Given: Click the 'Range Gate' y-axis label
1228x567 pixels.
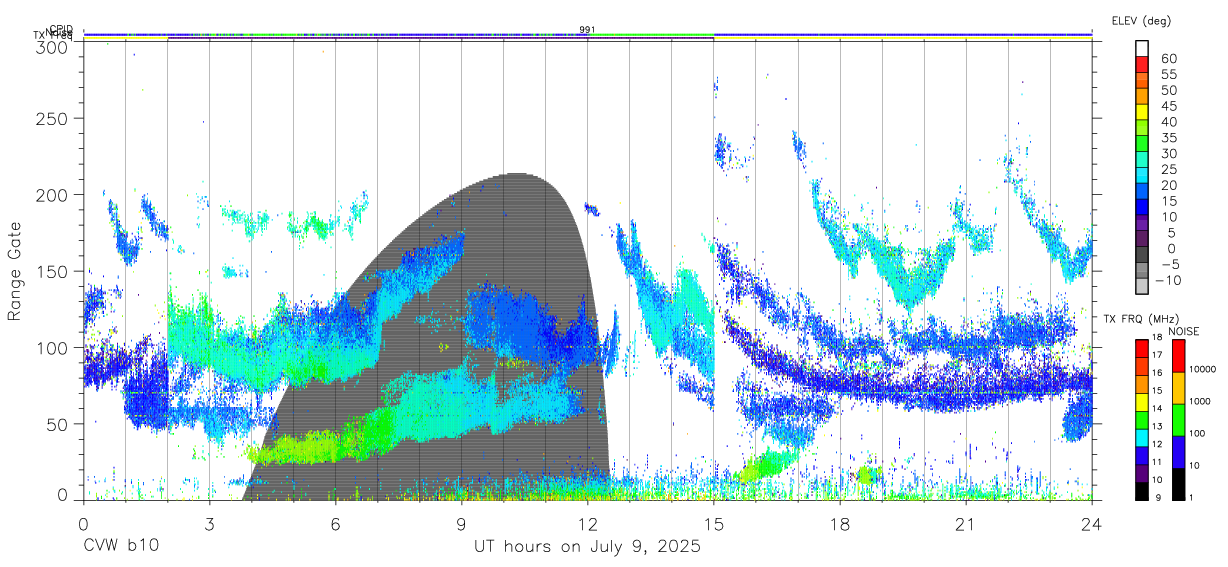Looking at the screenshot, I should pyautogui.click(x=15, y=270).
